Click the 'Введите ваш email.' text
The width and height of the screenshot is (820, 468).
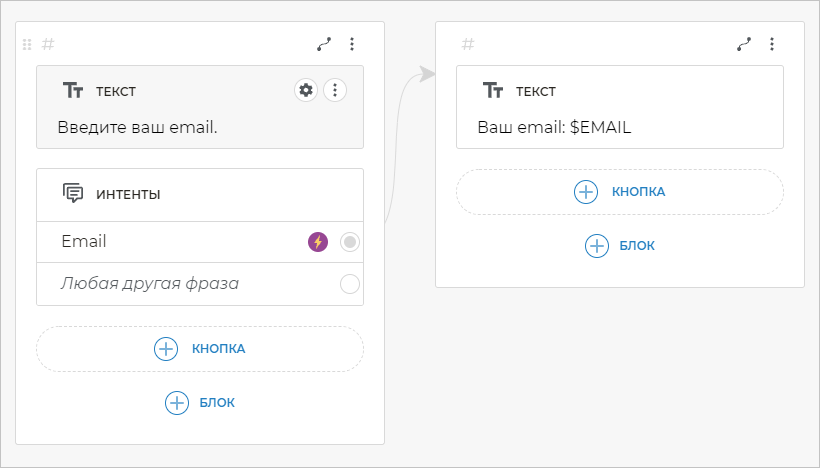pyautogui.click(x=137, y=127)
